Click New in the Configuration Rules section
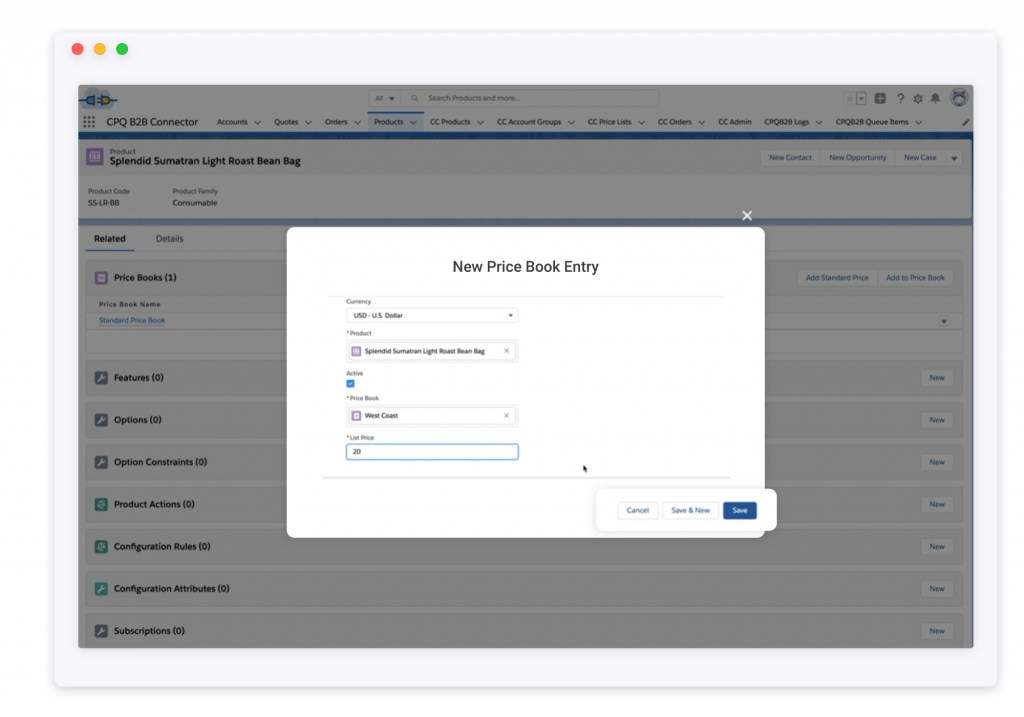The width and height of the screenshot is (1024, 717). (x=936, y=547)
